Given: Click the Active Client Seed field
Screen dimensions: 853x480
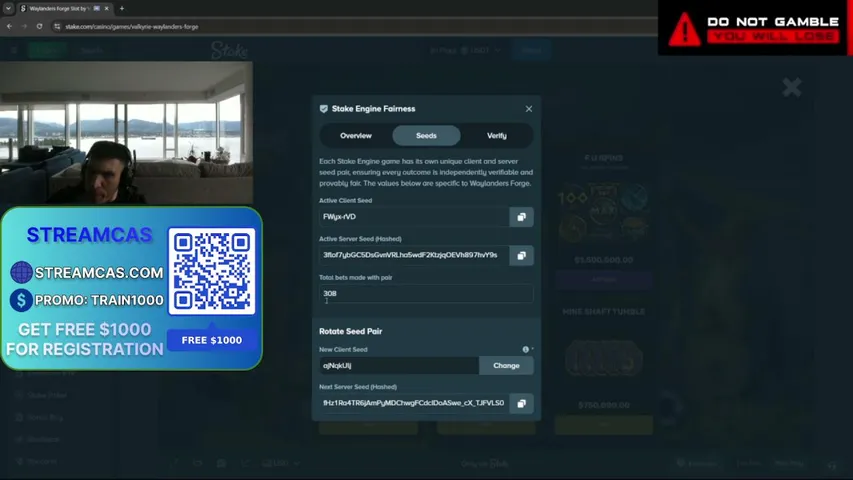Looking at the screenshot, I should 414,217.
